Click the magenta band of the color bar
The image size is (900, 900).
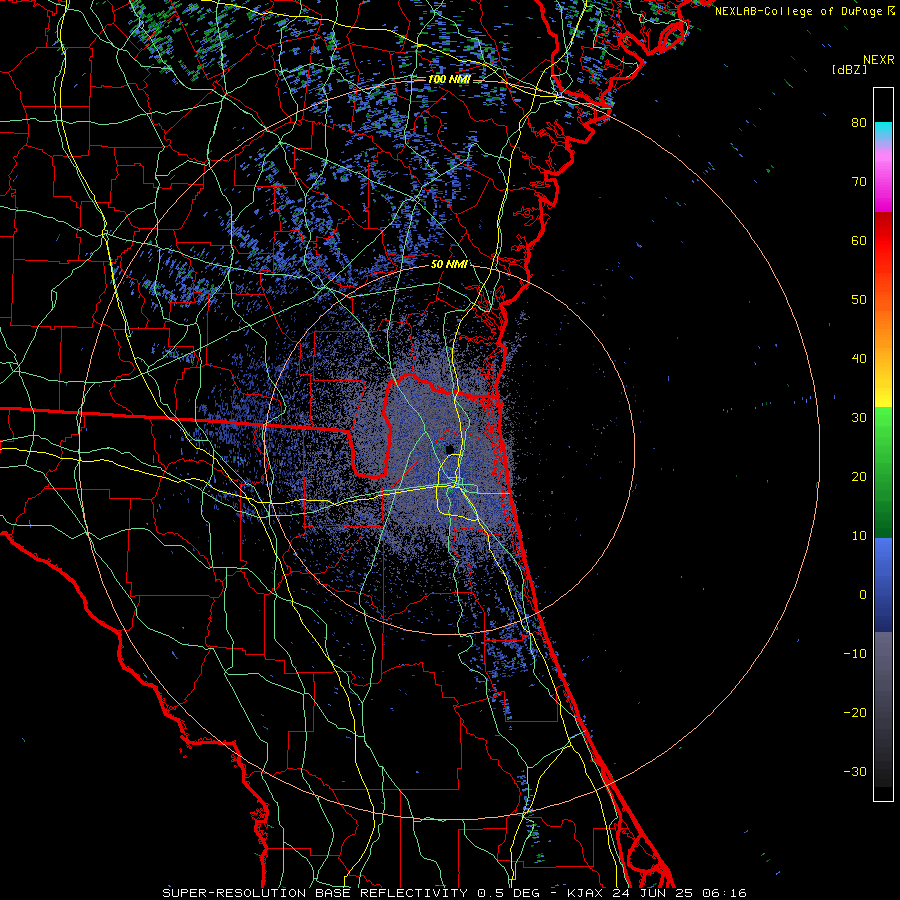[883, 184]
